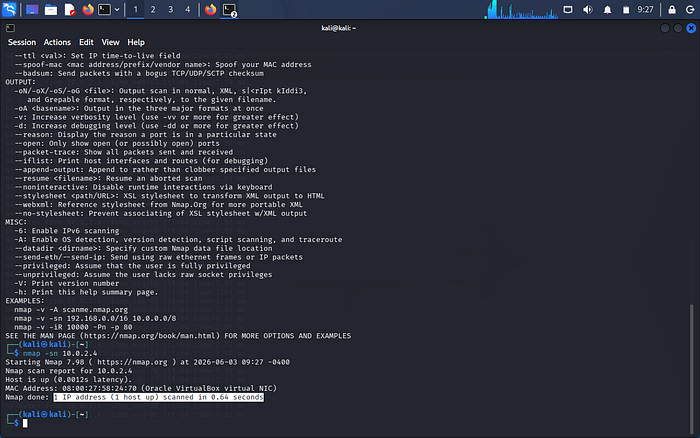Open the Actions menu

[57, 42]
